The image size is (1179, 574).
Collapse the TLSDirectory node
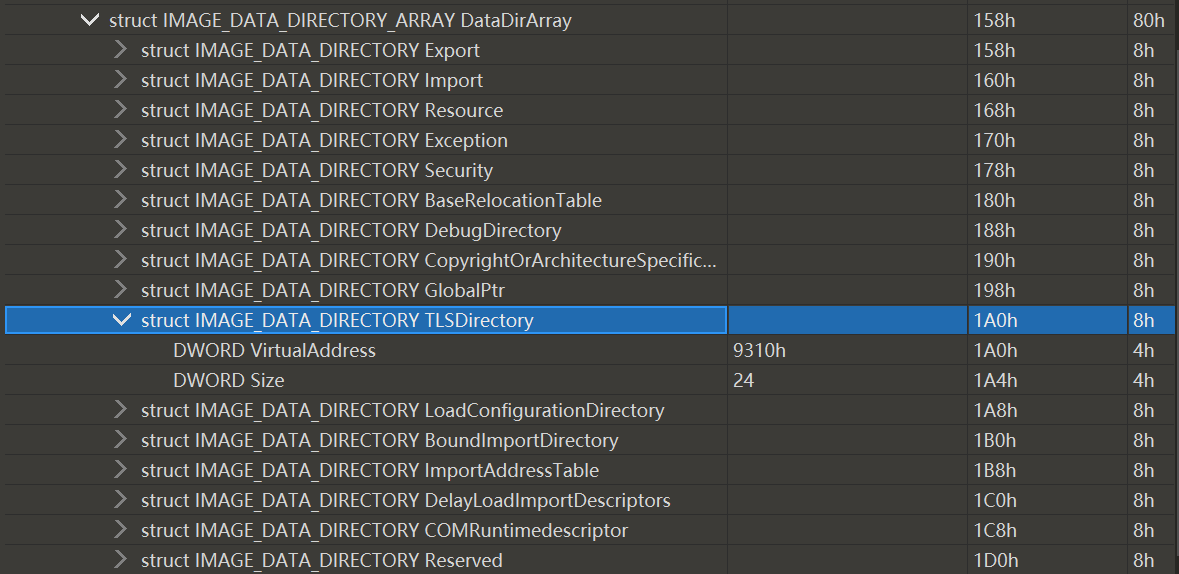tap(121, 320)
